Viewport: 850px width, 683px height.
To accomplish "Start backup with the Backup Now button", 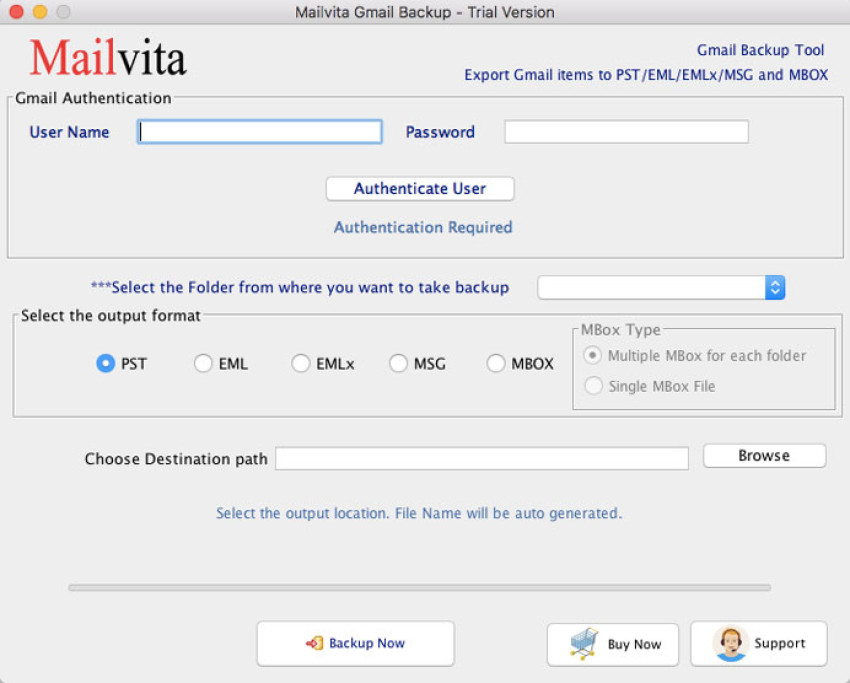I will (355, 644).
